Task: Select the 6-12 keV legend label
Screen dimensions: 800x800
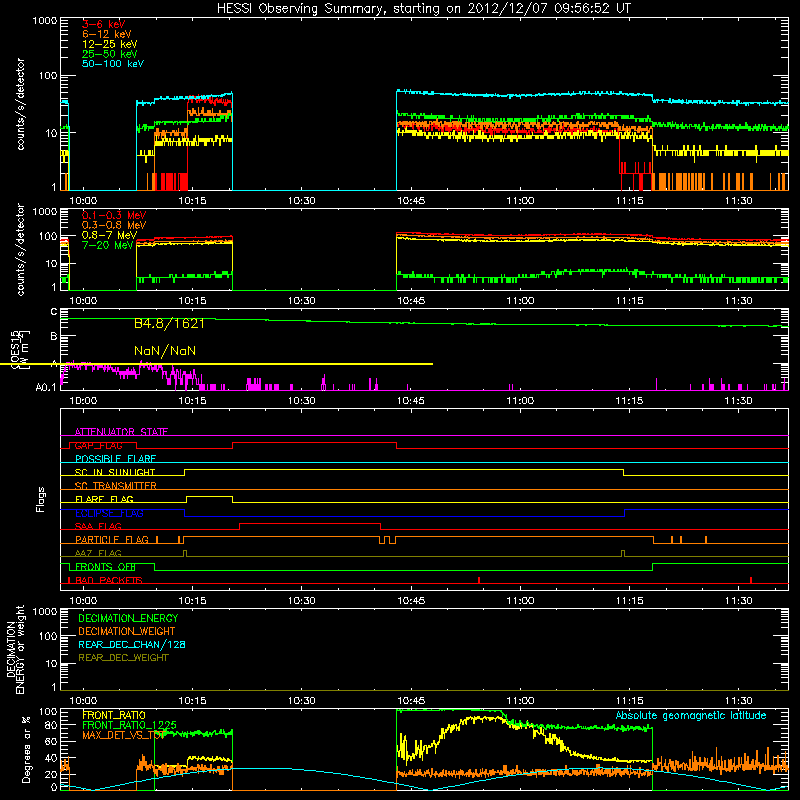Action: 107,34
